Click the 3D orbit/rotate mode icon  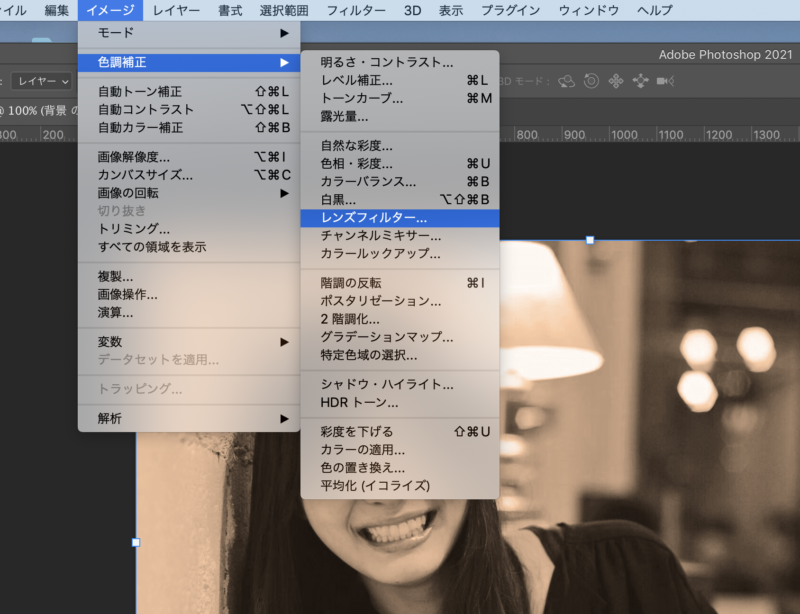[567, 81]
